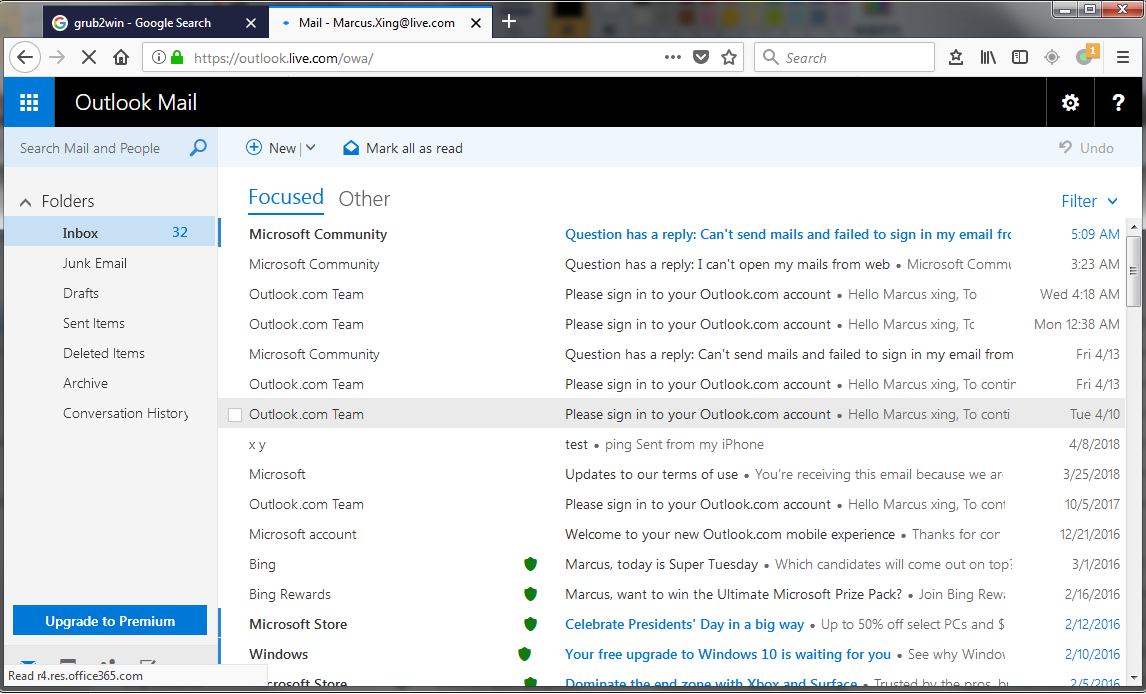Open Outlook settings gear
This screenshot has height=694, width=1146.
coord(1070,102)
